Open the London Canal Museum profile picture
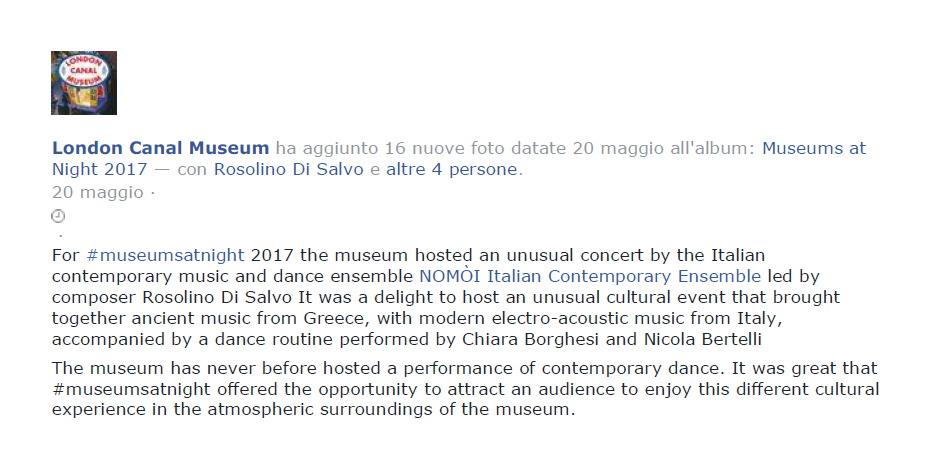The height and width of the screenshot is (476, 939). (x=84, y=83)
